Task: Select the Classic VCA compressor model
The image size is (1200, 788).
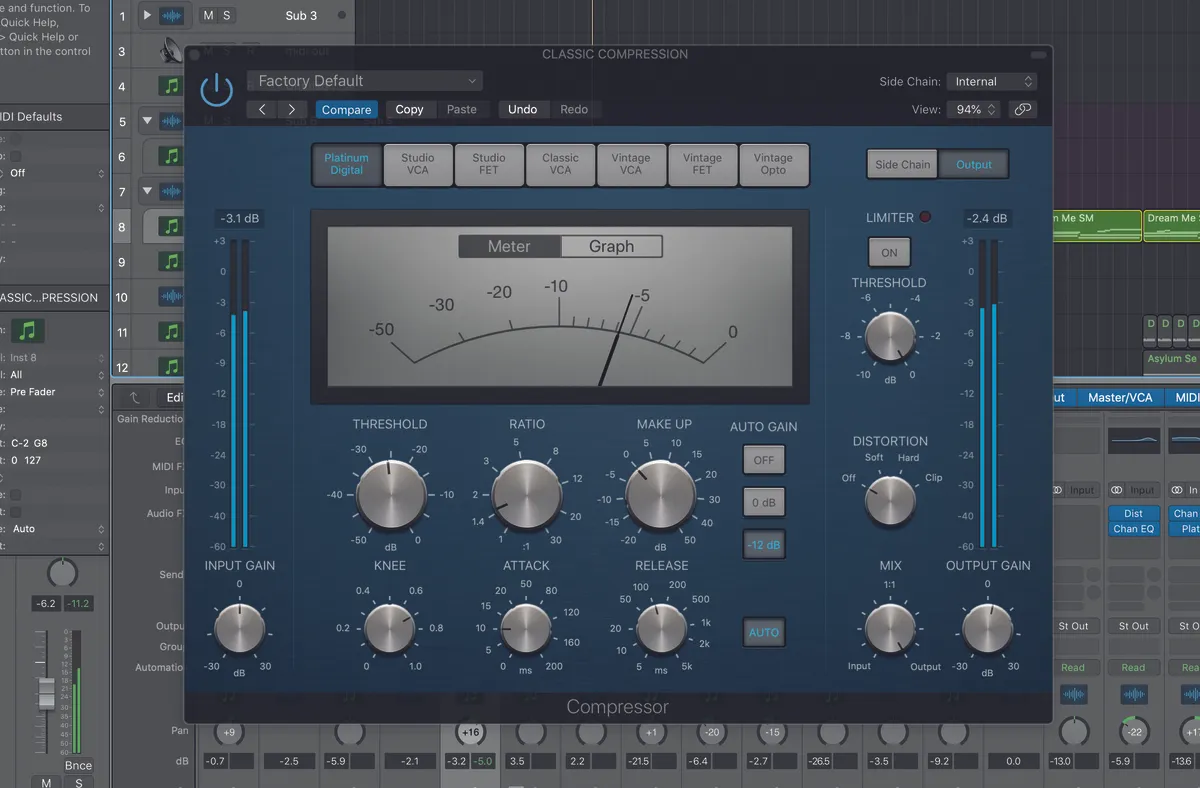Action: pos(560,164)
